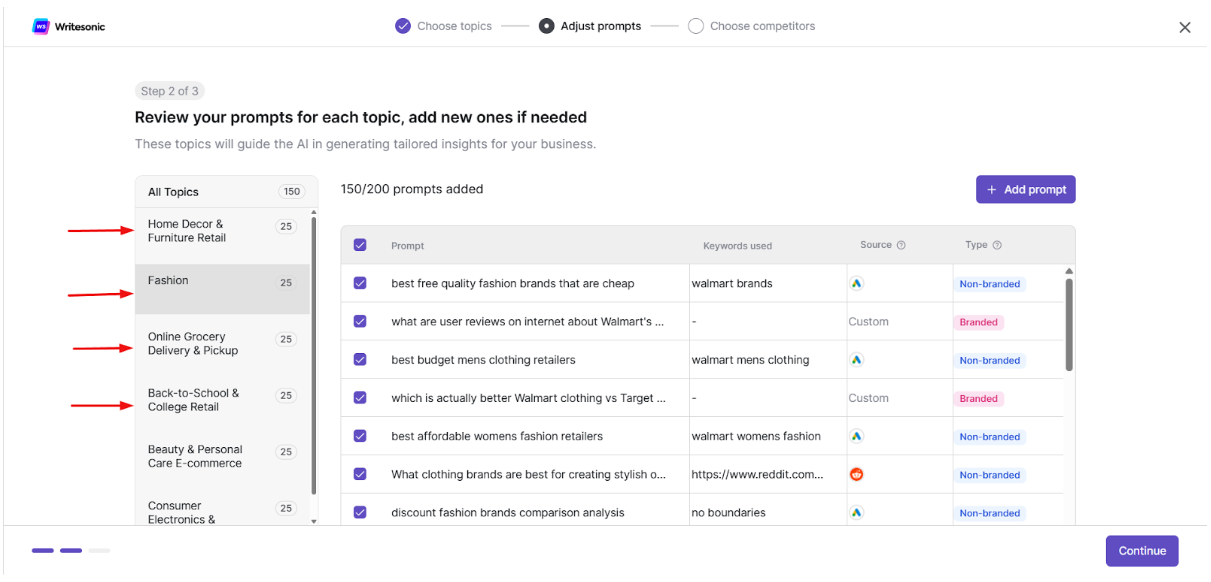Click Google Ads icon in 'discount fashion brands' row

[857, 513]
